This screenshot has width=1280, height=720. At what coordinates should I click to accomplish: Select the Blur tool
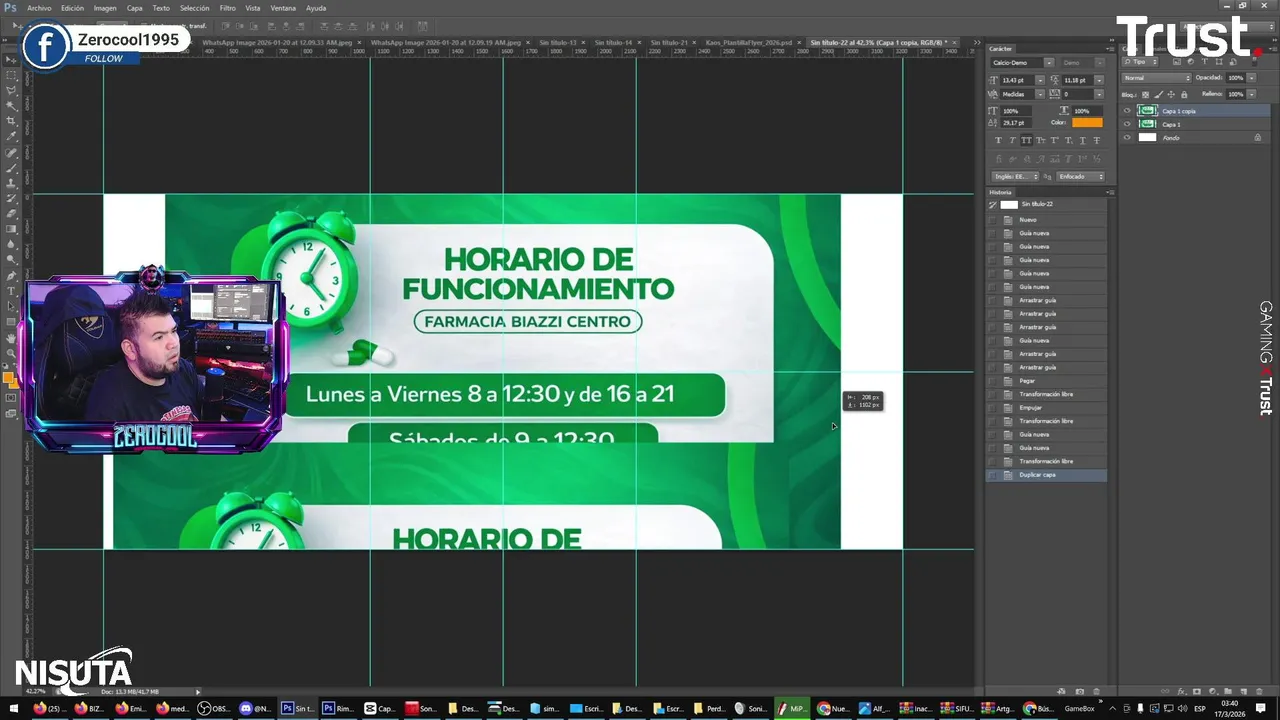coord(12,244)
